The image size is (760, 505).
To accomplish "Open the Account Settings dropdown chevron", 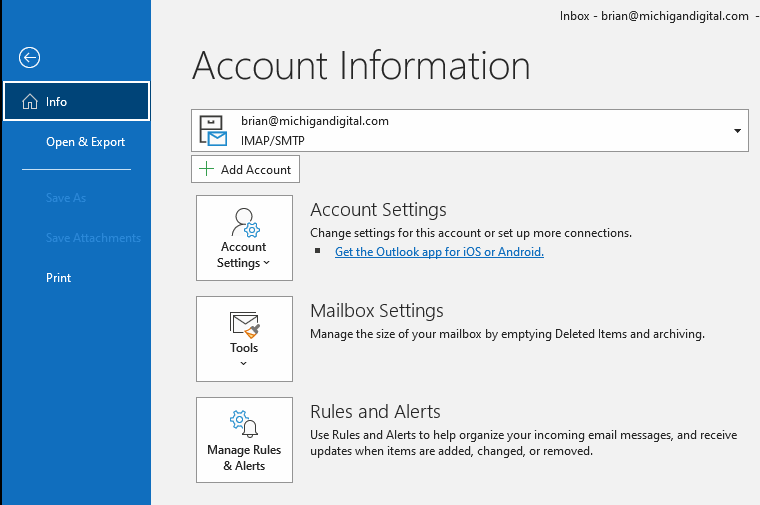I will pyautogui.click(x=267, y=264).
